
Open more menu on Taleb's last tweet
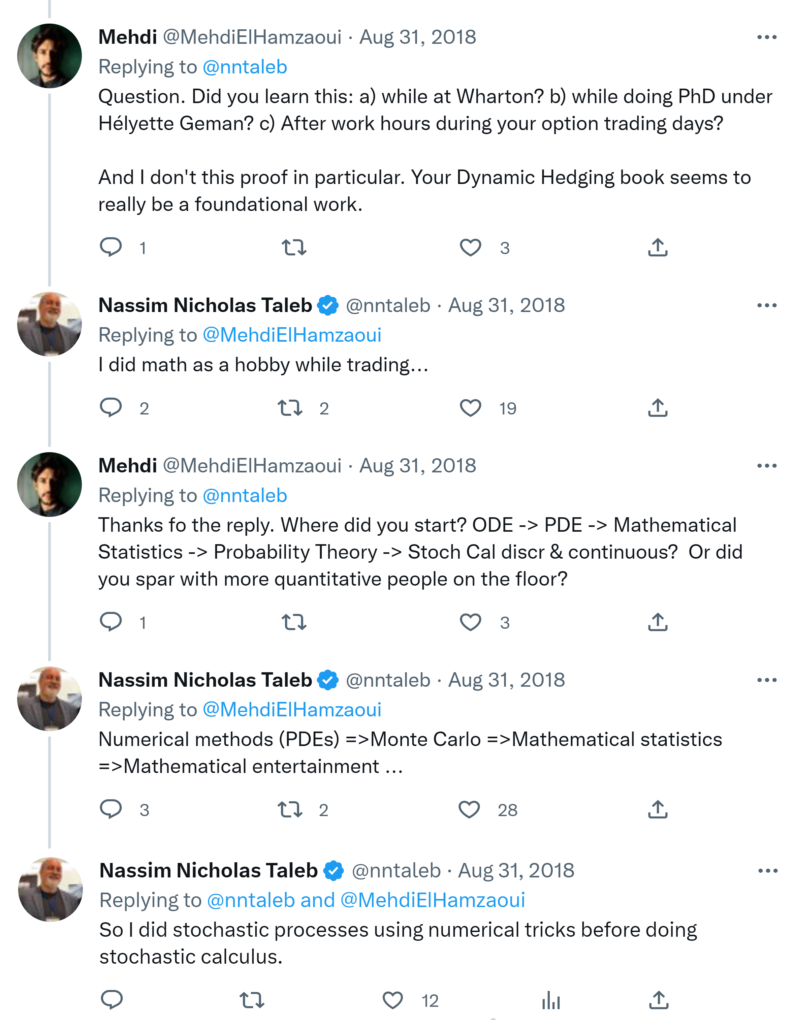click(767, 871)
